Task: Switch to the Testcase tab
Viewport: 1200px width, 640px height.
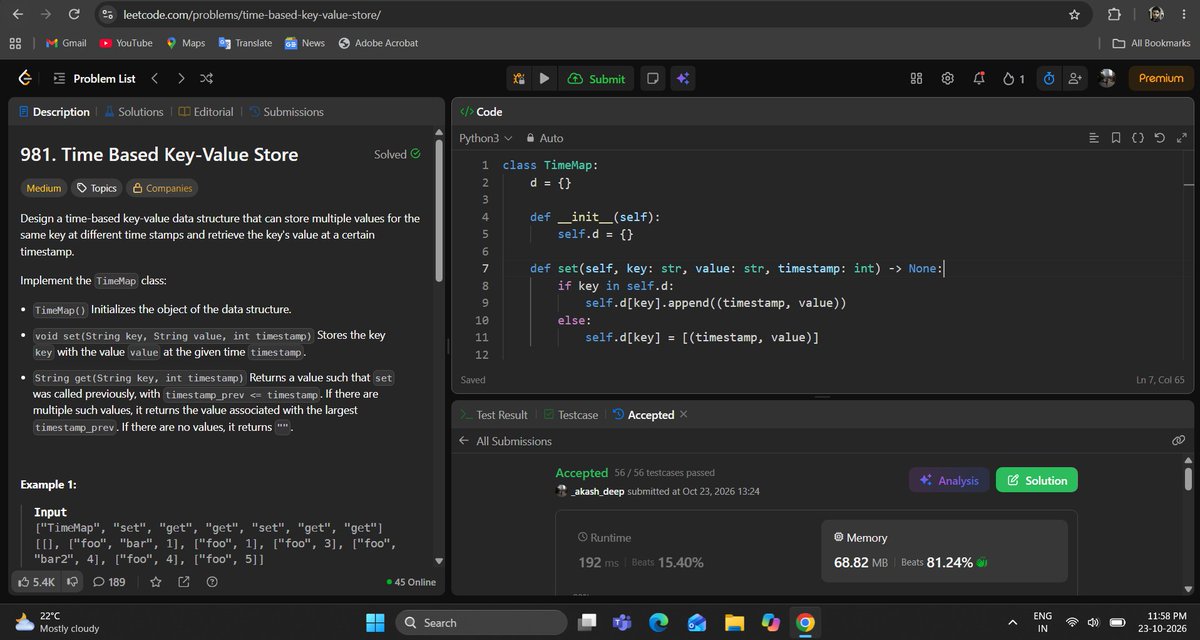Action: point(572,415)
